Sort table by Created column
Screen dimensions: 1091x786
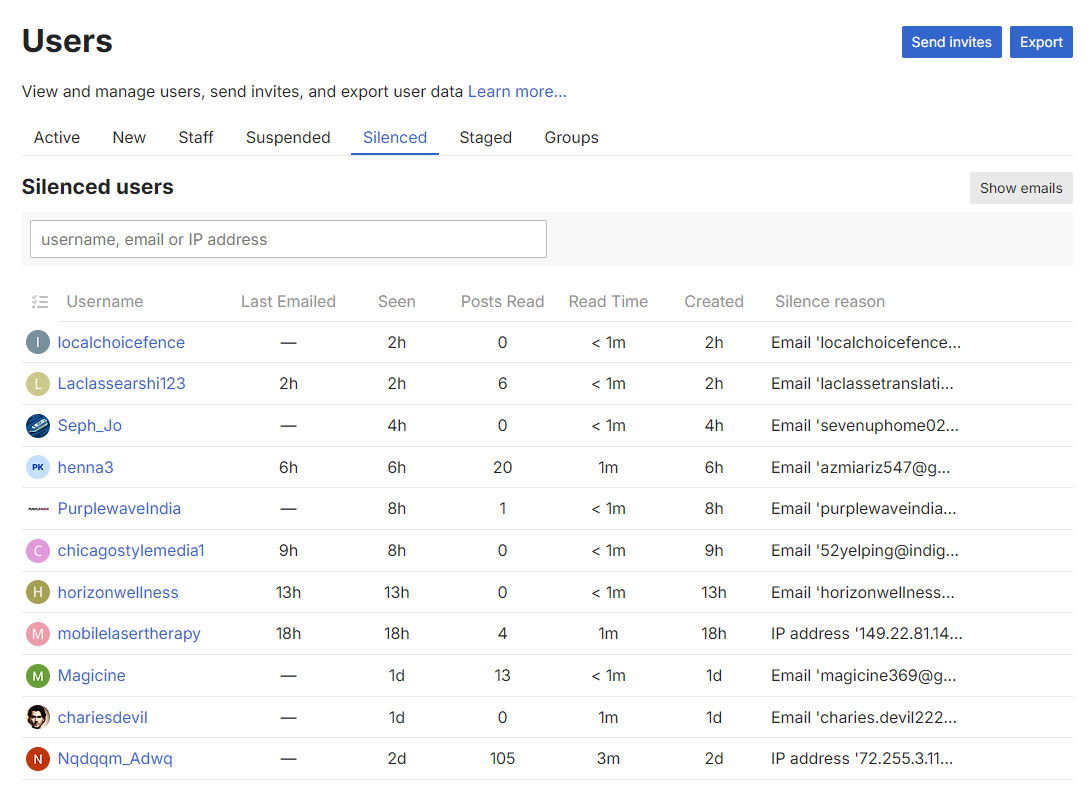714,302
